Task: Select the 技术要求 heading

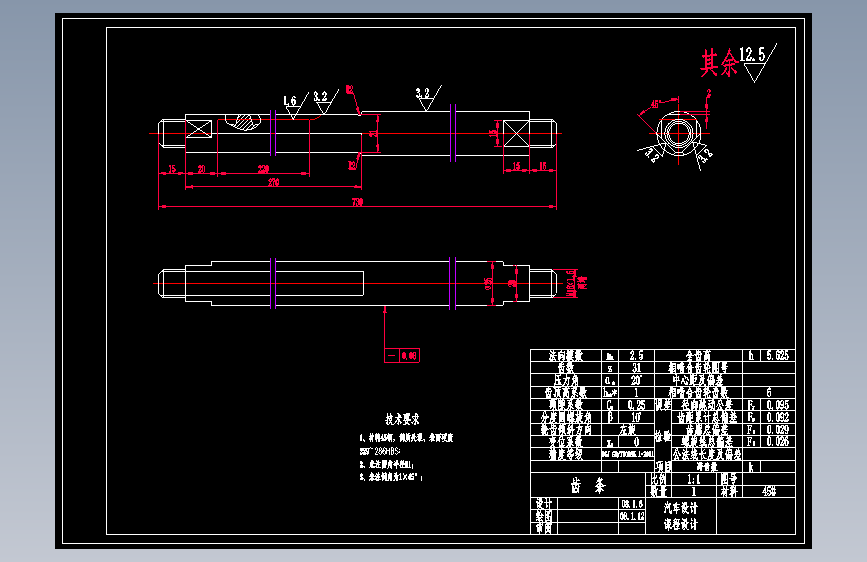Action: click(403, 419)
